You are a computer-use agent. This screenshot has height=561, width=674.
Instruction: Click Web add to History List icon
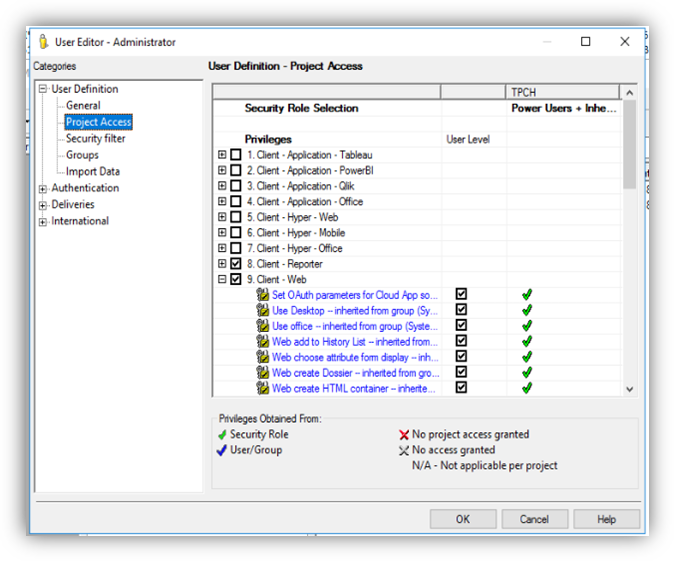(x=264, y=342)
